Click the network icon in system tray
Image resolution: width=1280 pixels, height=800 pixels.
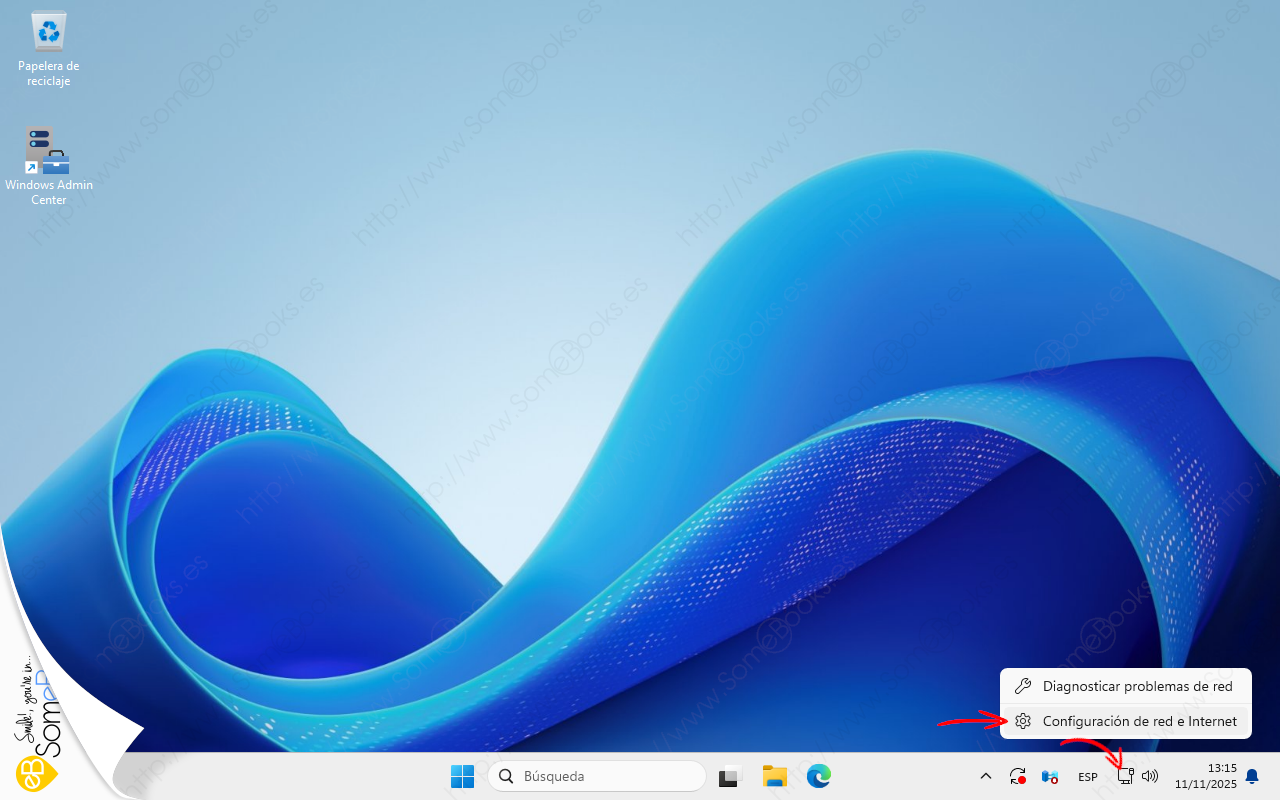pos(1125,776)
